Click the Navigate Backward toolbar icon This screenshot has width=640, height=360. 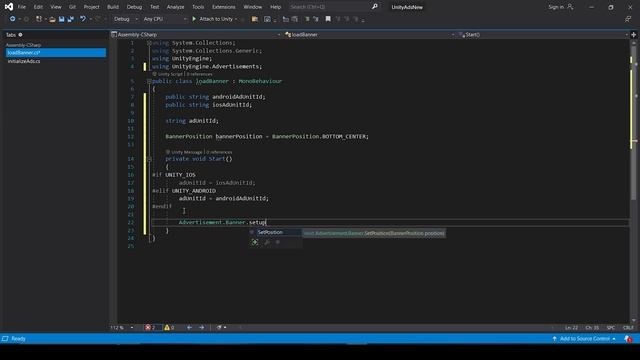[13, 19]
